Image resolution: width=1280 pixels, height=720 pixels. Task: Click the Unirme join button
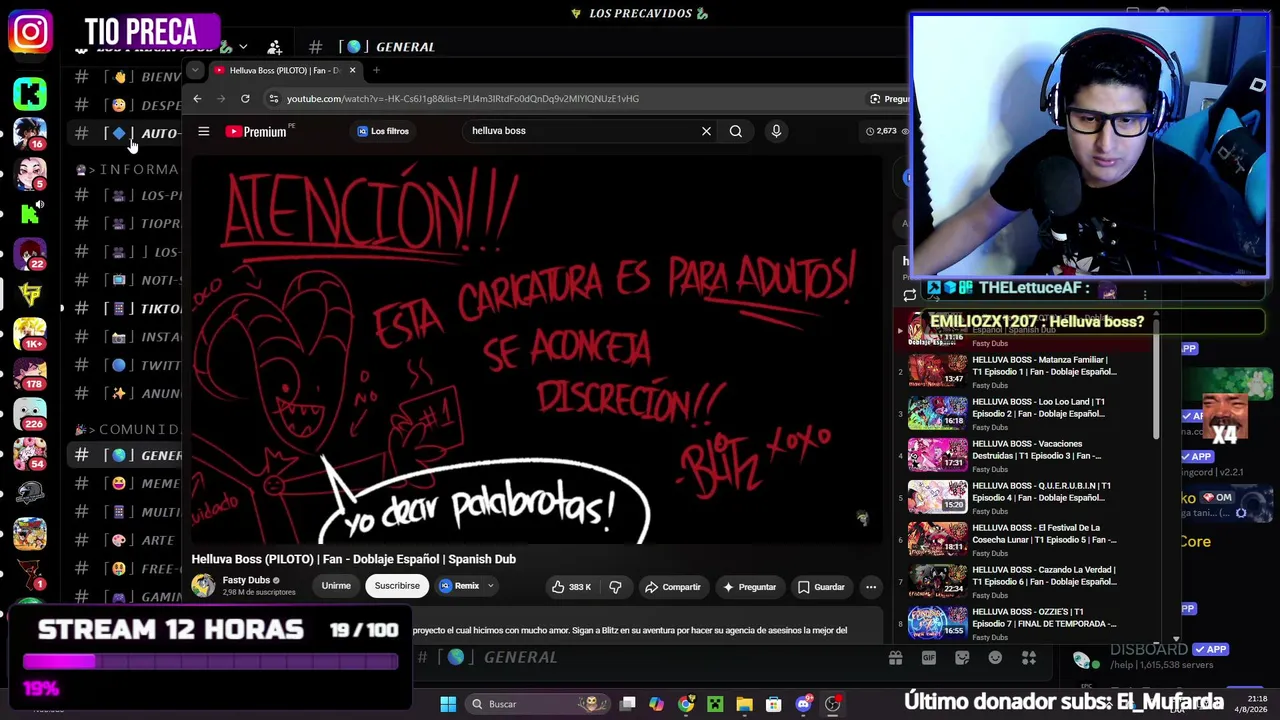(x=336, y=586)
